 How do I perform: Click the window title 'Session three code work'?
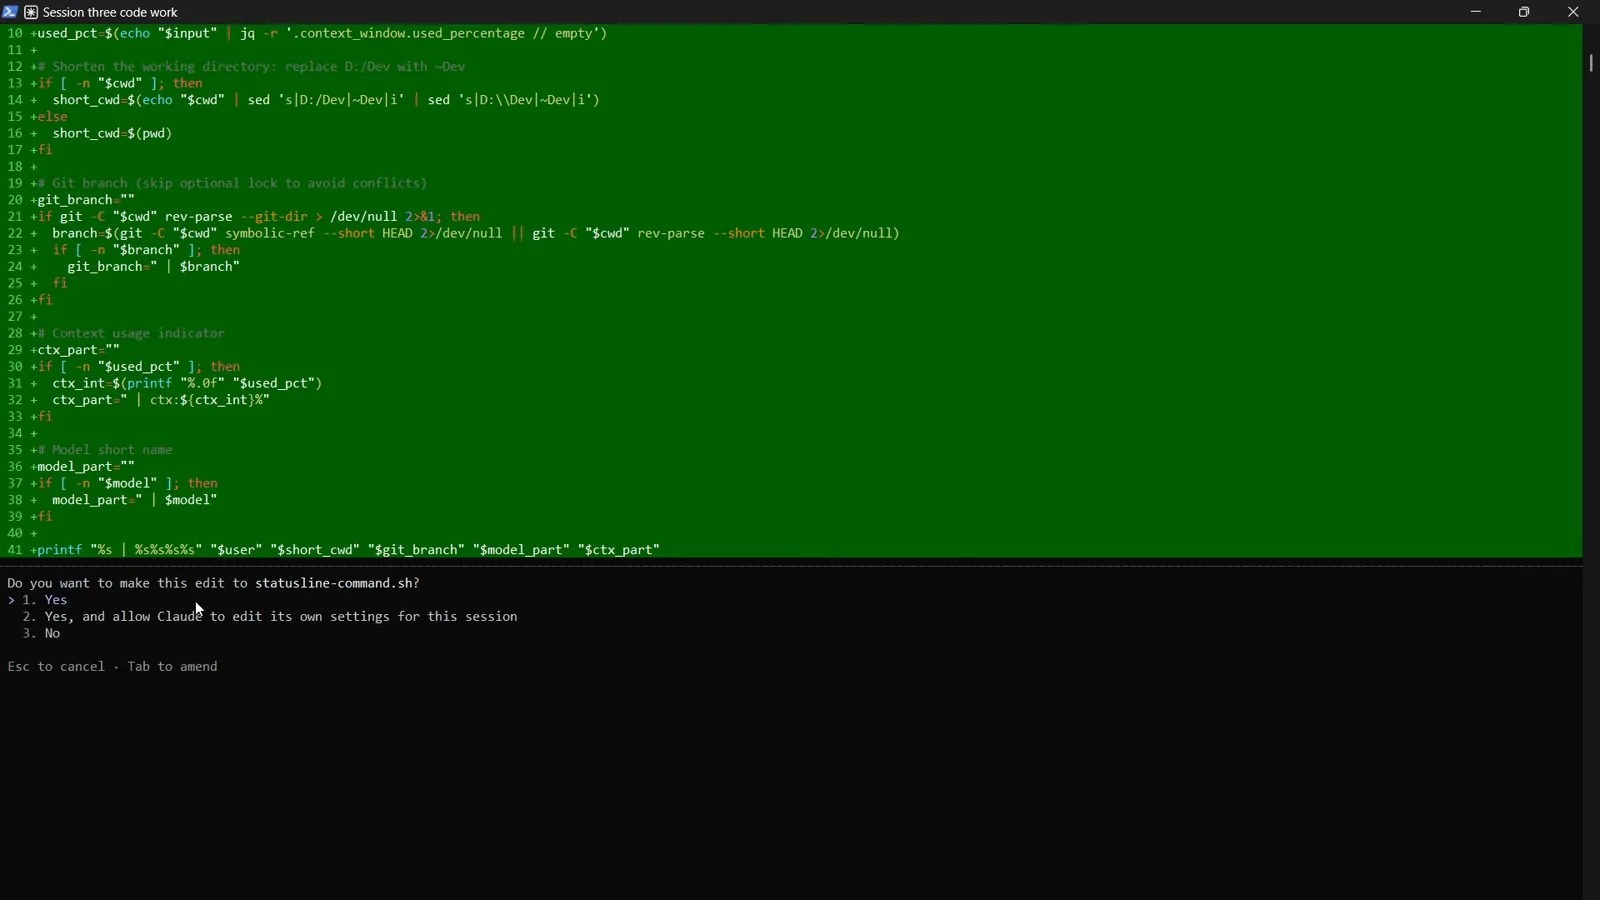[x=111, y=13]
